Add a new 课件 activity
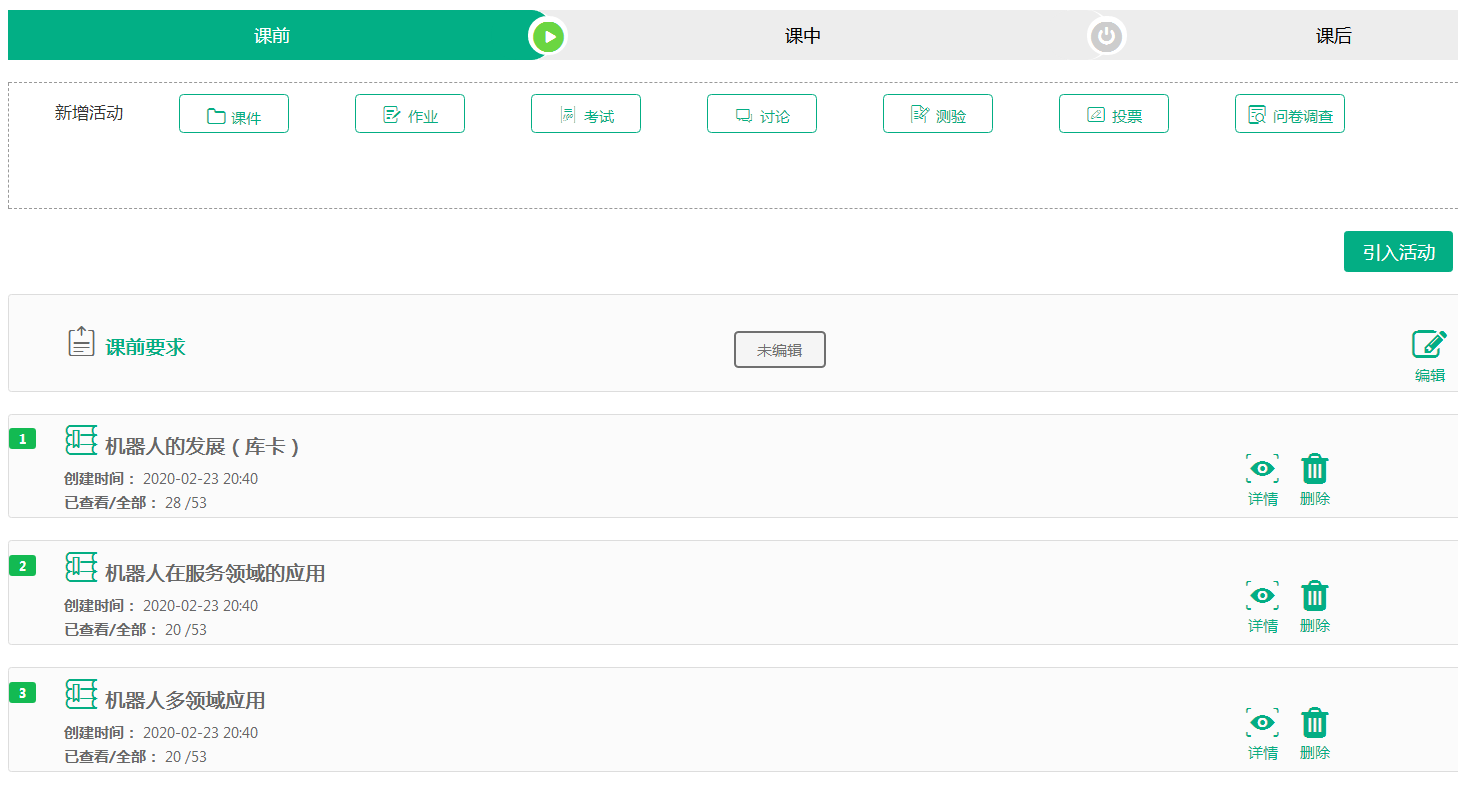 pos(234,115)
